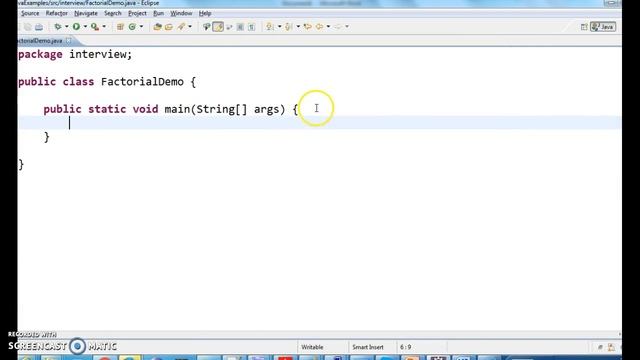This screenshot has height=360, width=640.
Task: Open the Window menu
Action: [181, 13]
